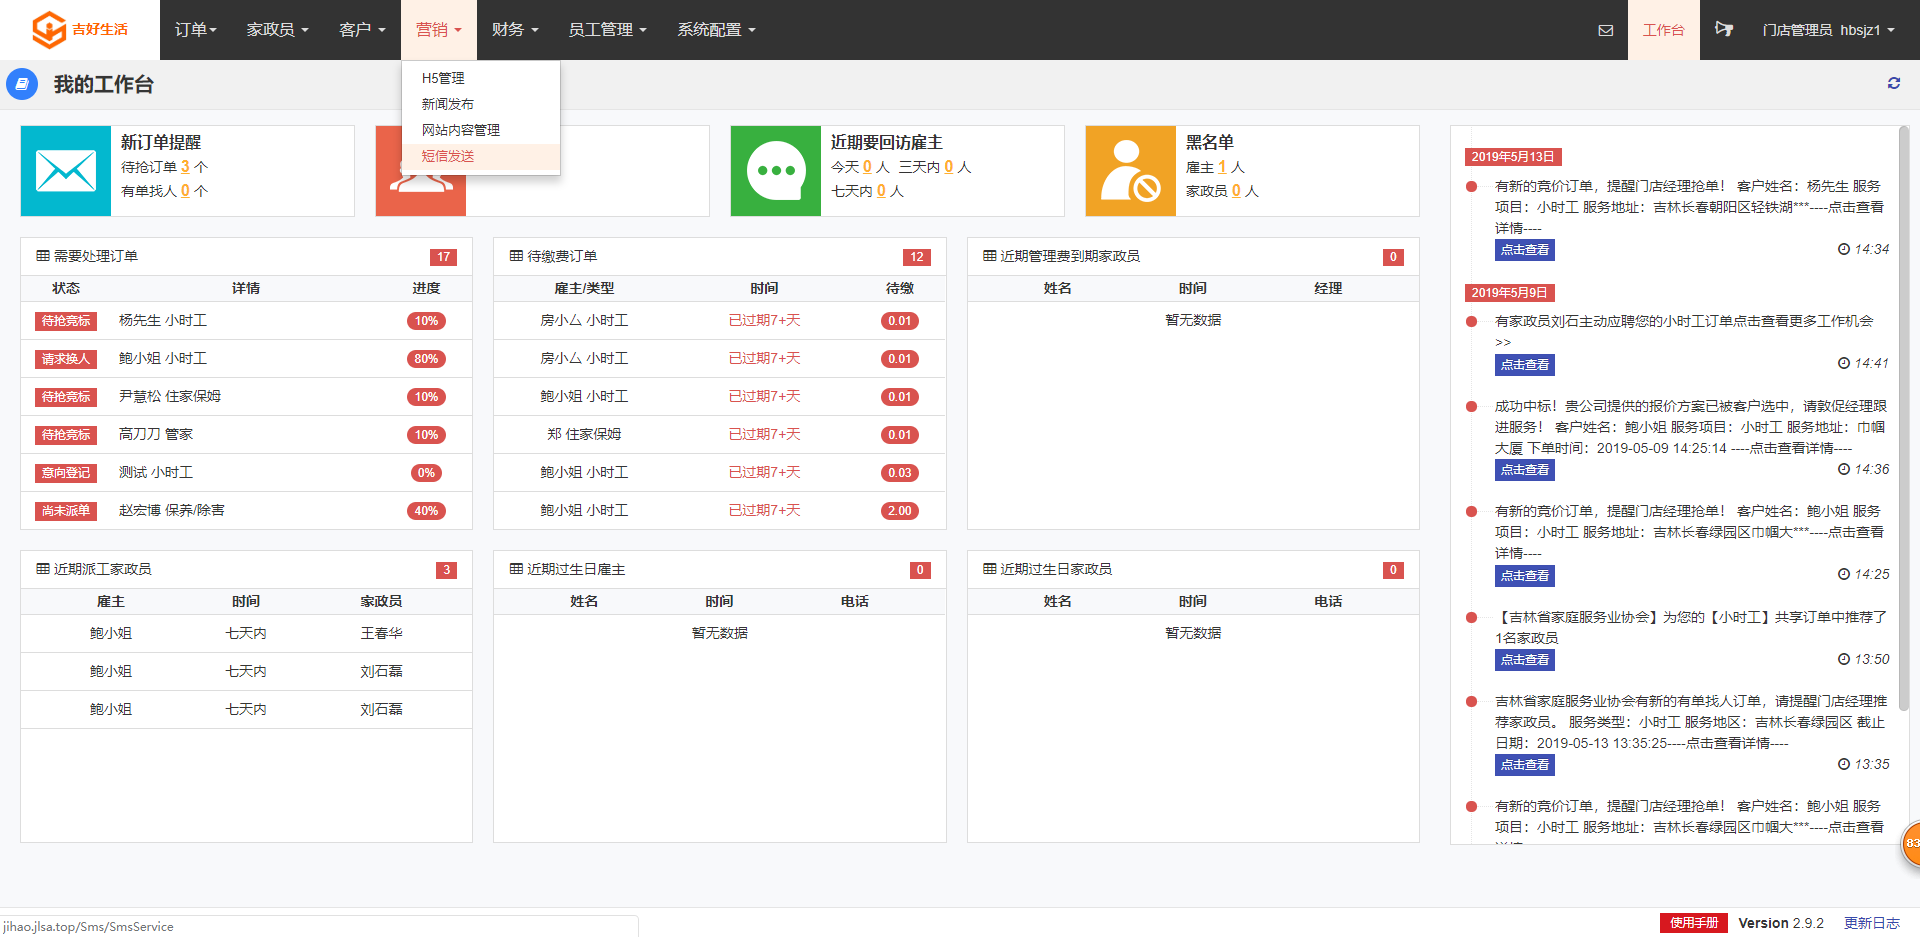Select 新闻发布 from the 营销 menu

click(480, 104)
